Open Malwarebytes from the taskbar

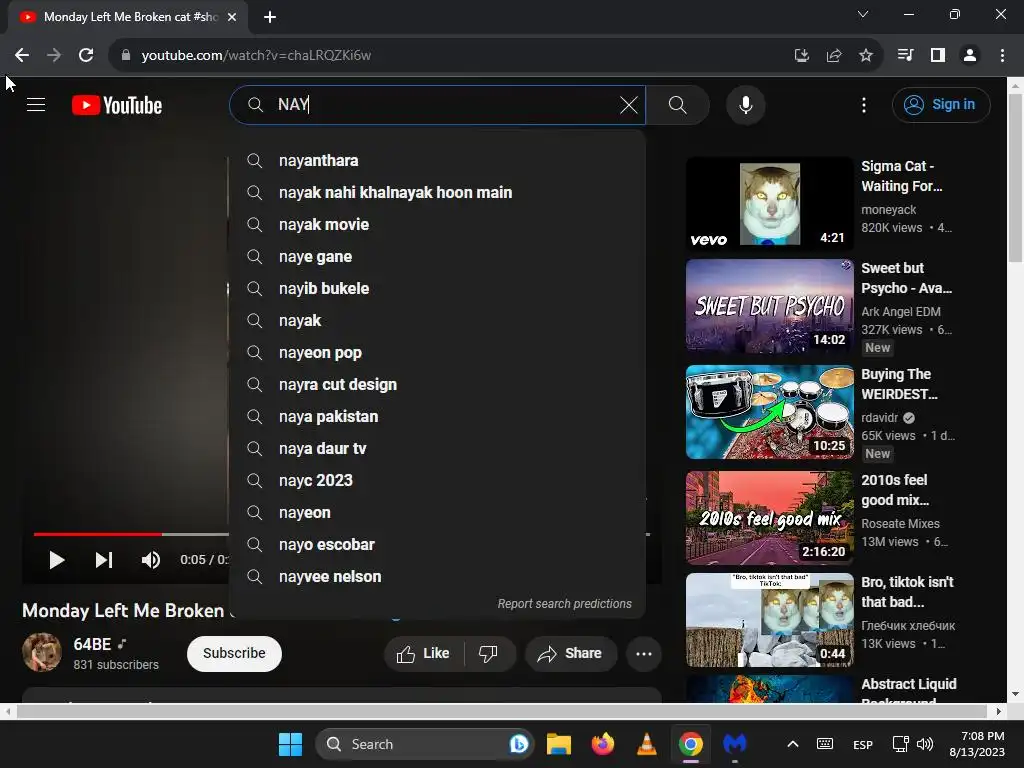pyautogui.click(x=735, y=744)
